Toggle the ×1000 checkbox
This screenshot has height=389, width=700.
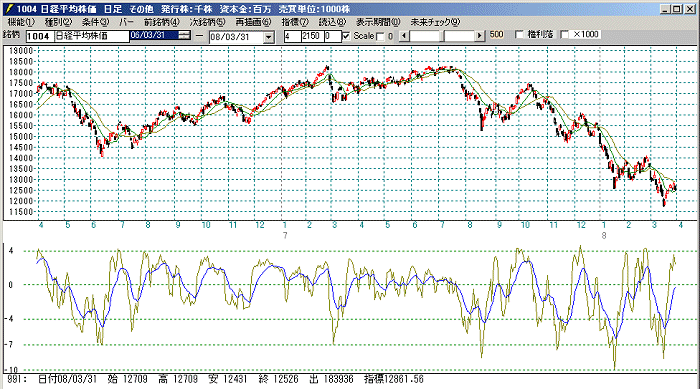pos(564,34)
